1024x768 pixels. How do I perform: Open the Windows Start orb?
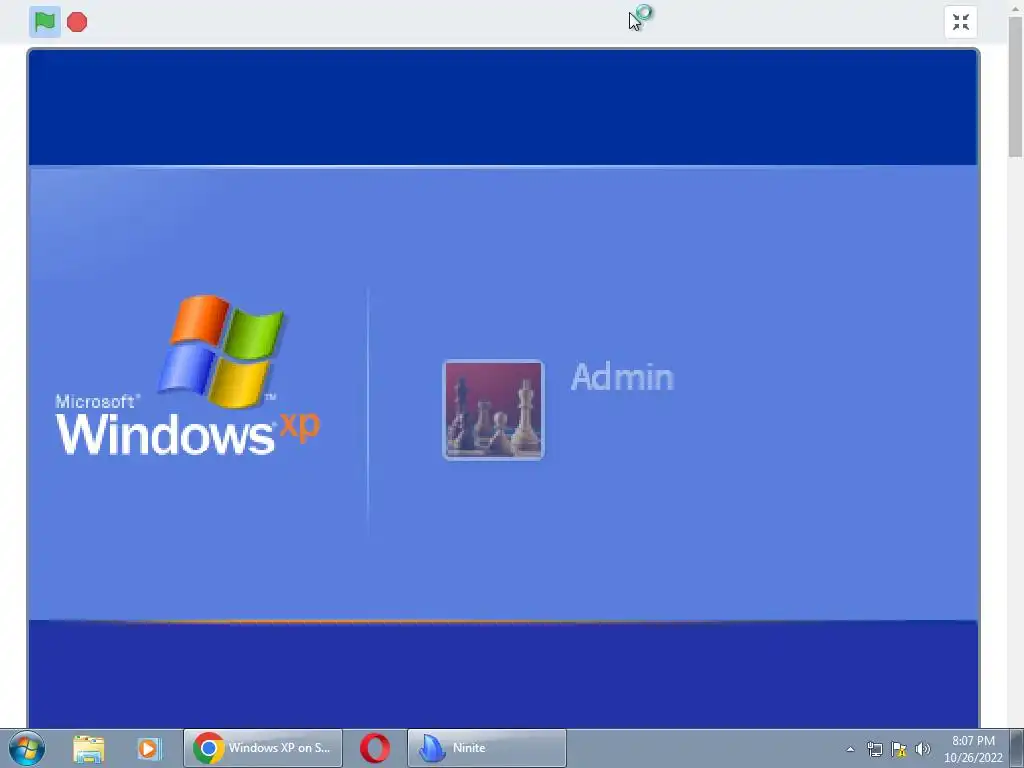click(27, 748)
